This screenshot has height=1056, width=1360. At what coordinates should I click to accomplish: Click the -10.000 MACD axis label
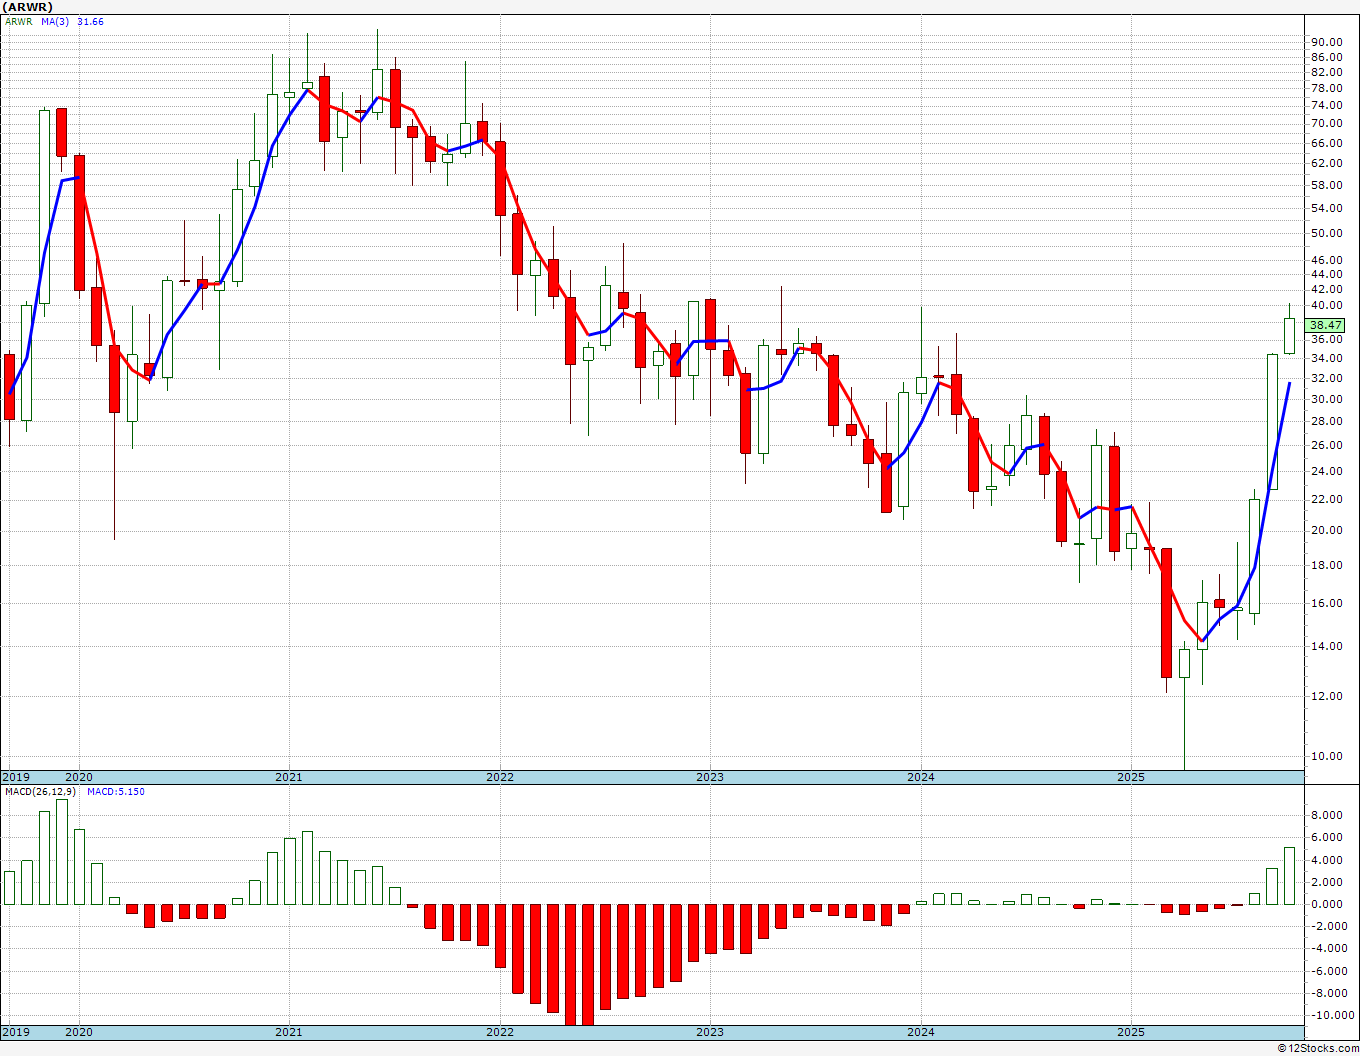[1326, 1015]
